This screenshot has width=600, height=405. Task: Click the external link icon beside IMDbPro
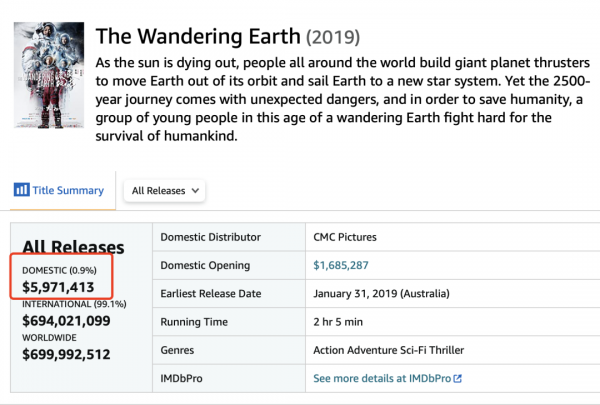tap(458, 379)
